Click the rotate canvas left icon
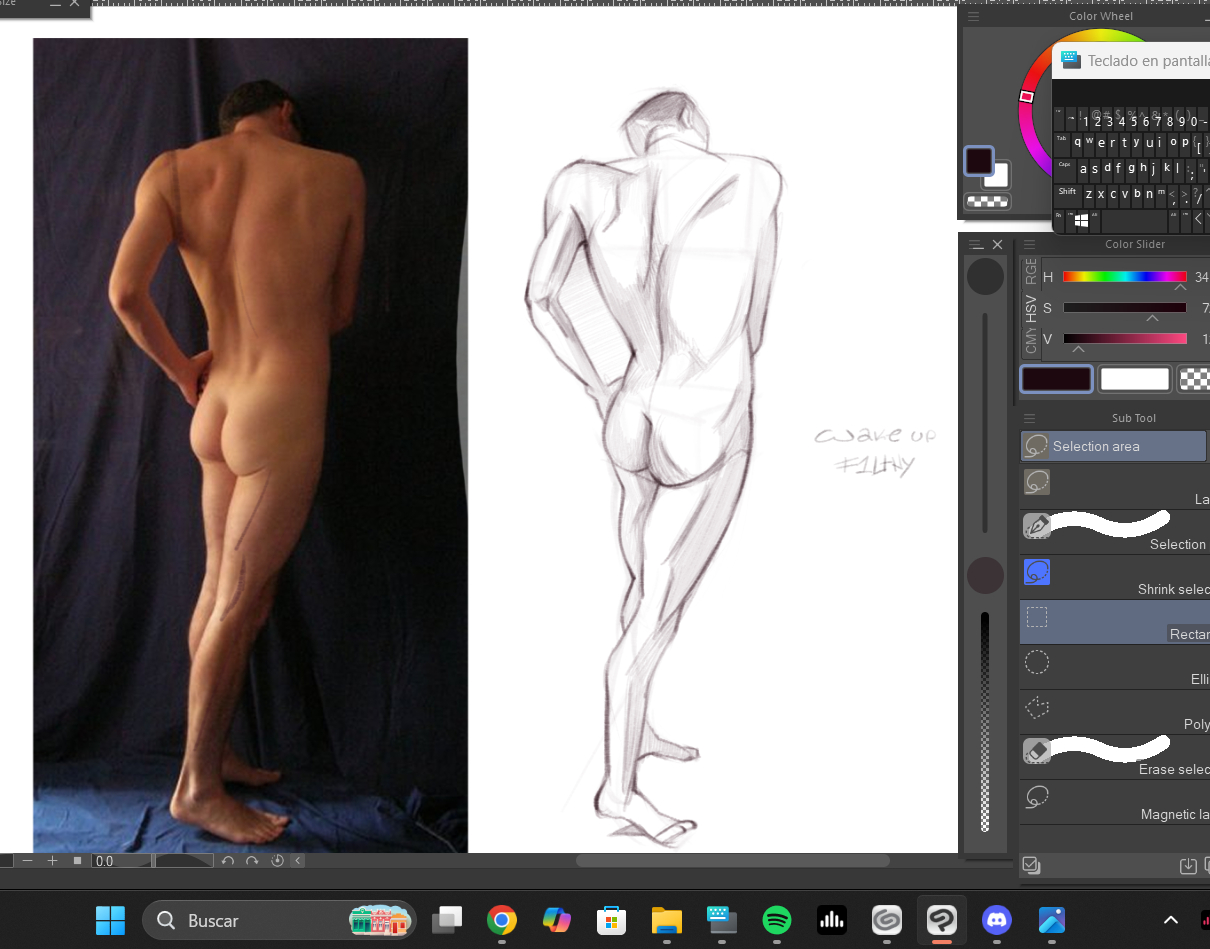The height and width of the screenshot is (949, 1210). click(228, 861)
